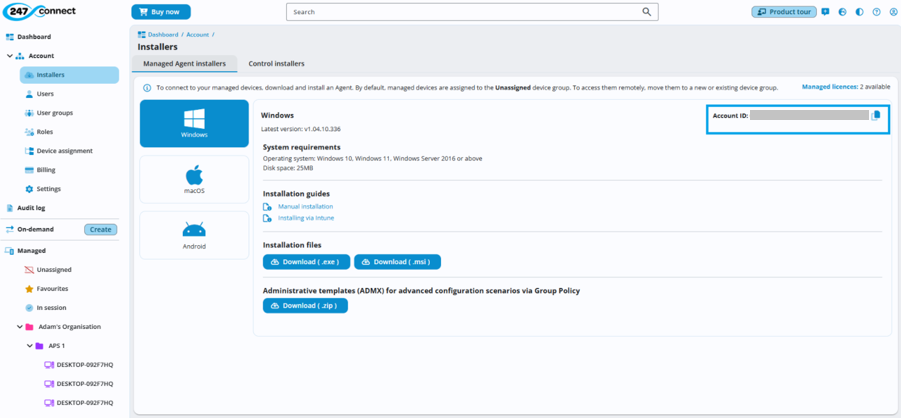Select the APS 1 folder

pyautogui.click(x=56, y=346)
